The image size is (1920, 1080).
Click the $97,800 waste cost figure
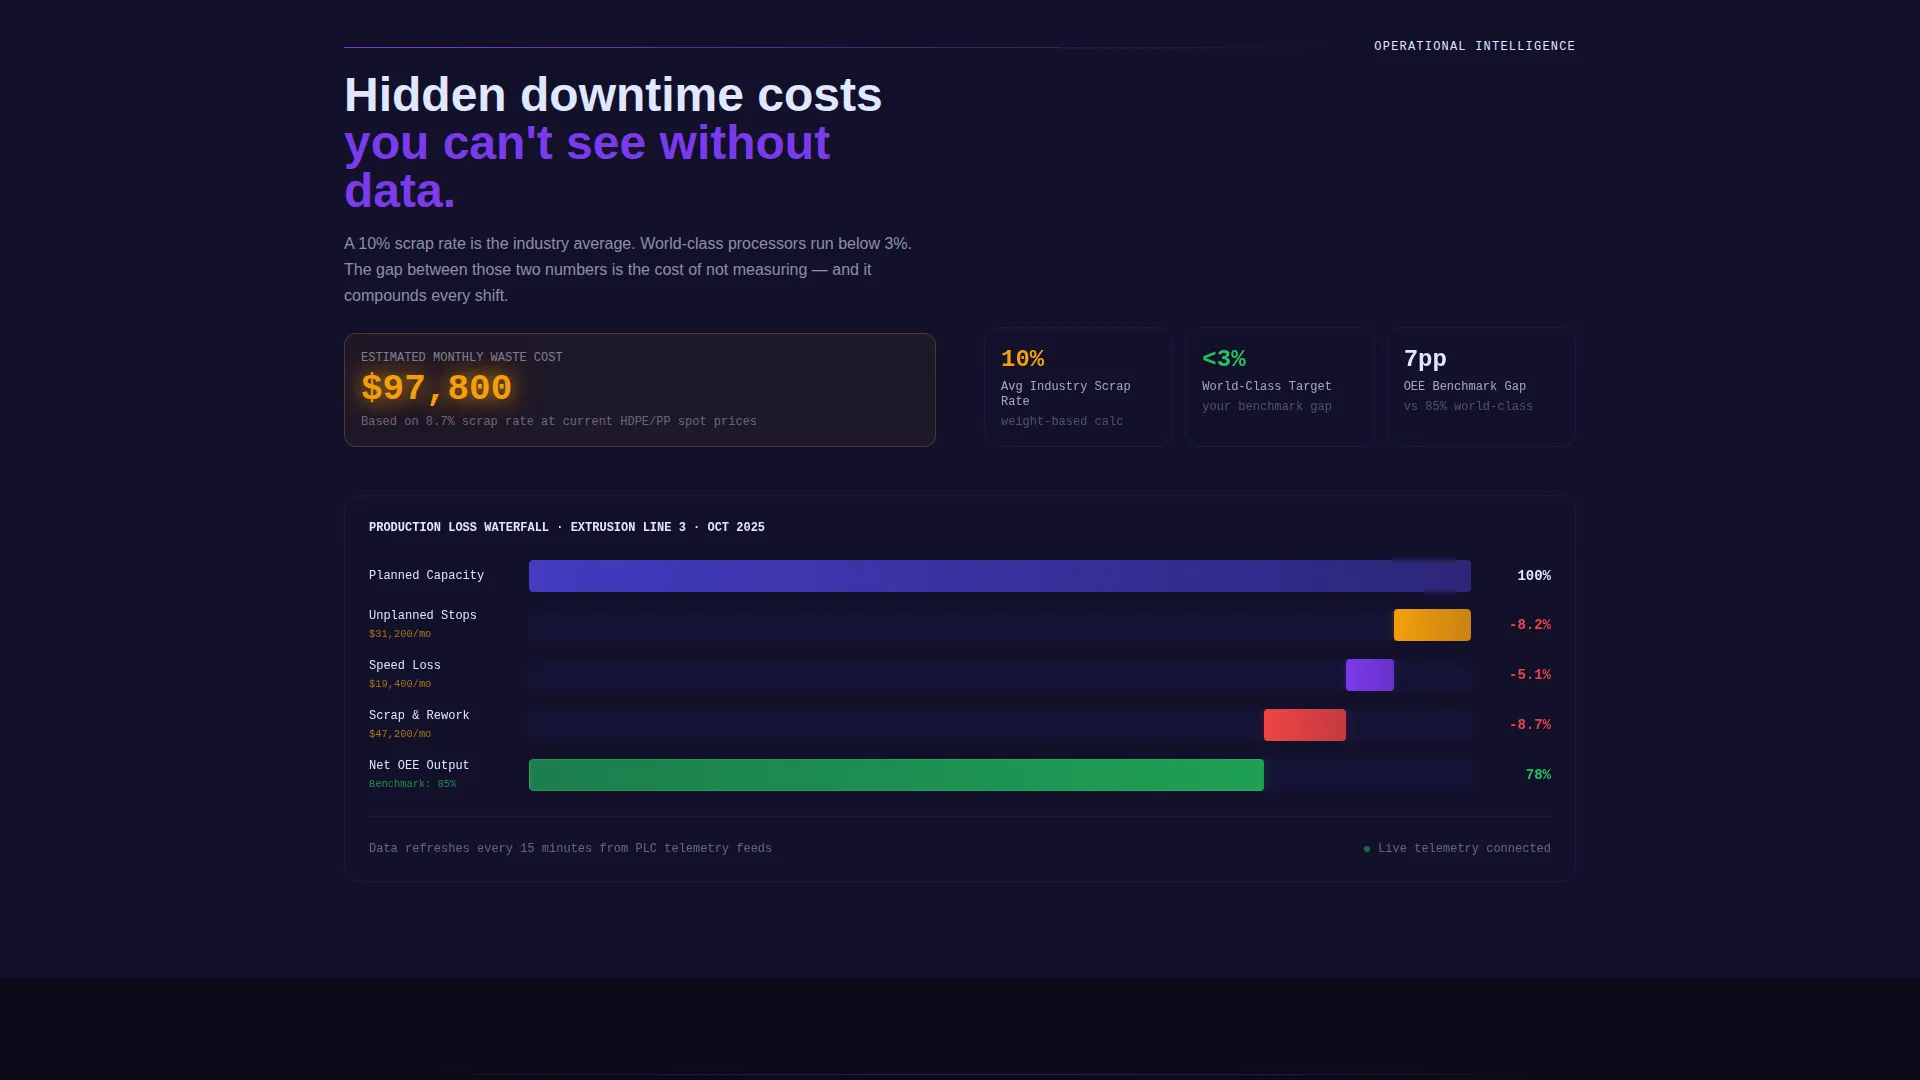[436, 388]
